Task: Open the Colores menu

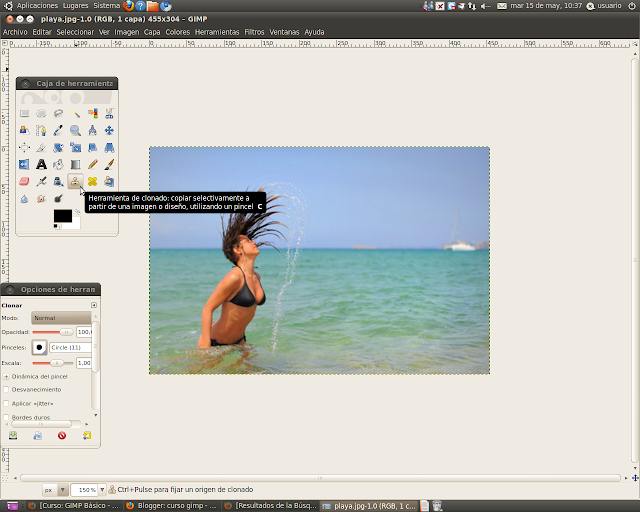Action: point(178,32)
